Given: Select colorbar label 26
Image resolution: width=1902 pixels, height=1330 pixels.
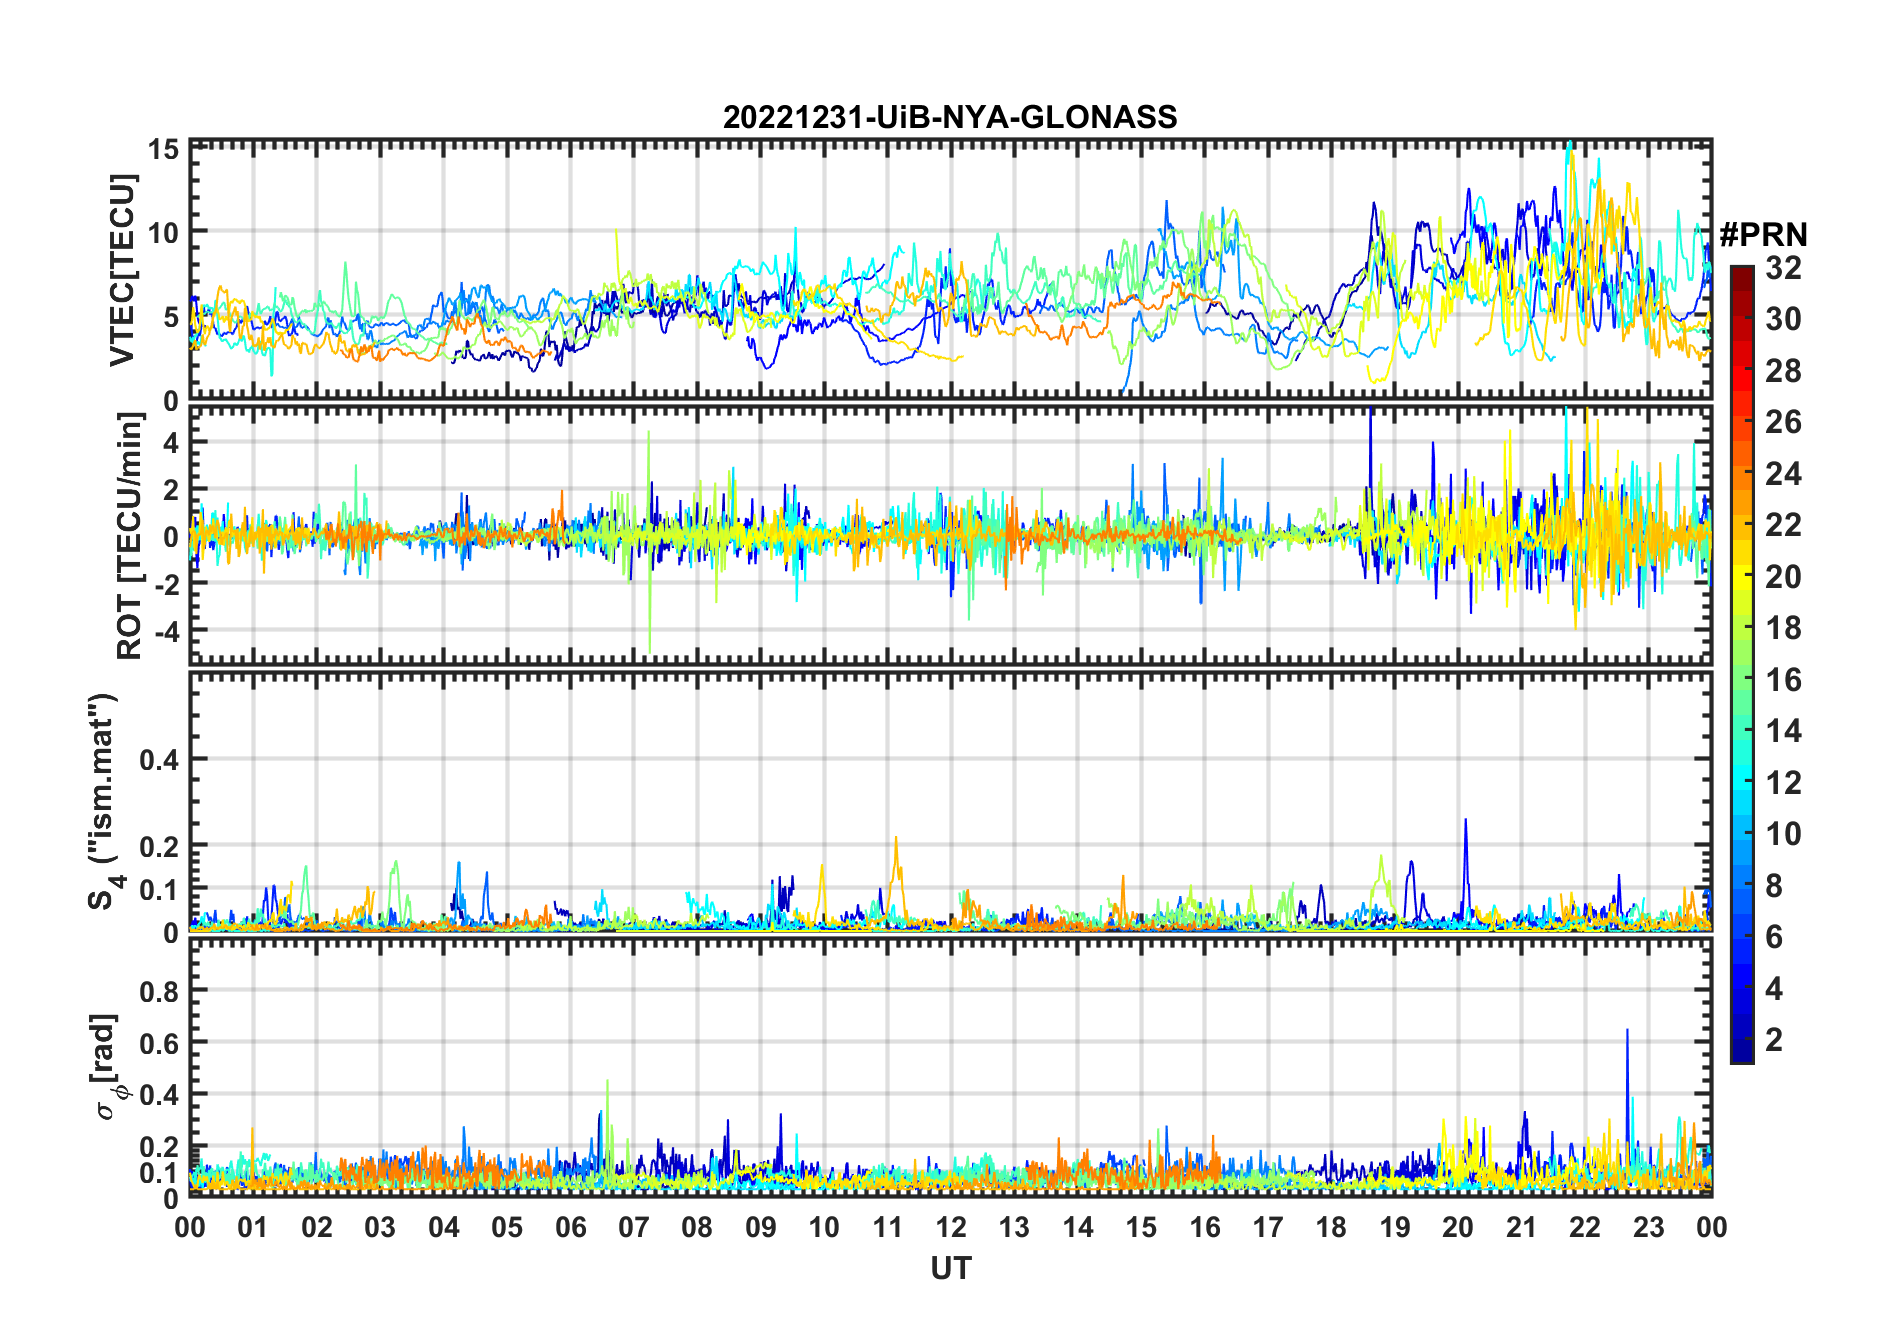Looking at the screenshot, I should (1783, 422).
